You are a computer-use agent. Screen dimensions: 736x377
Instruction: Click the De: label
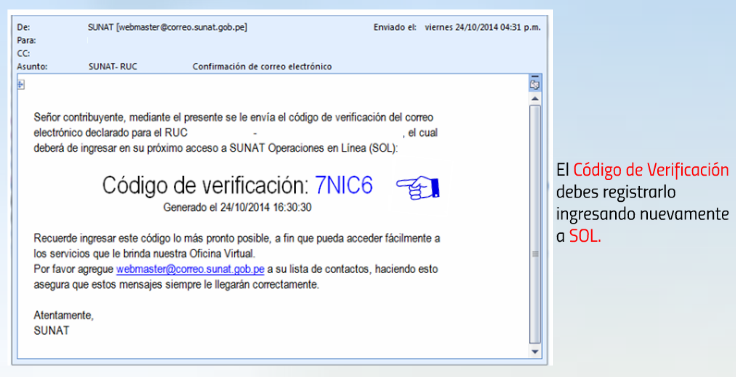click(x=23, y=27)
